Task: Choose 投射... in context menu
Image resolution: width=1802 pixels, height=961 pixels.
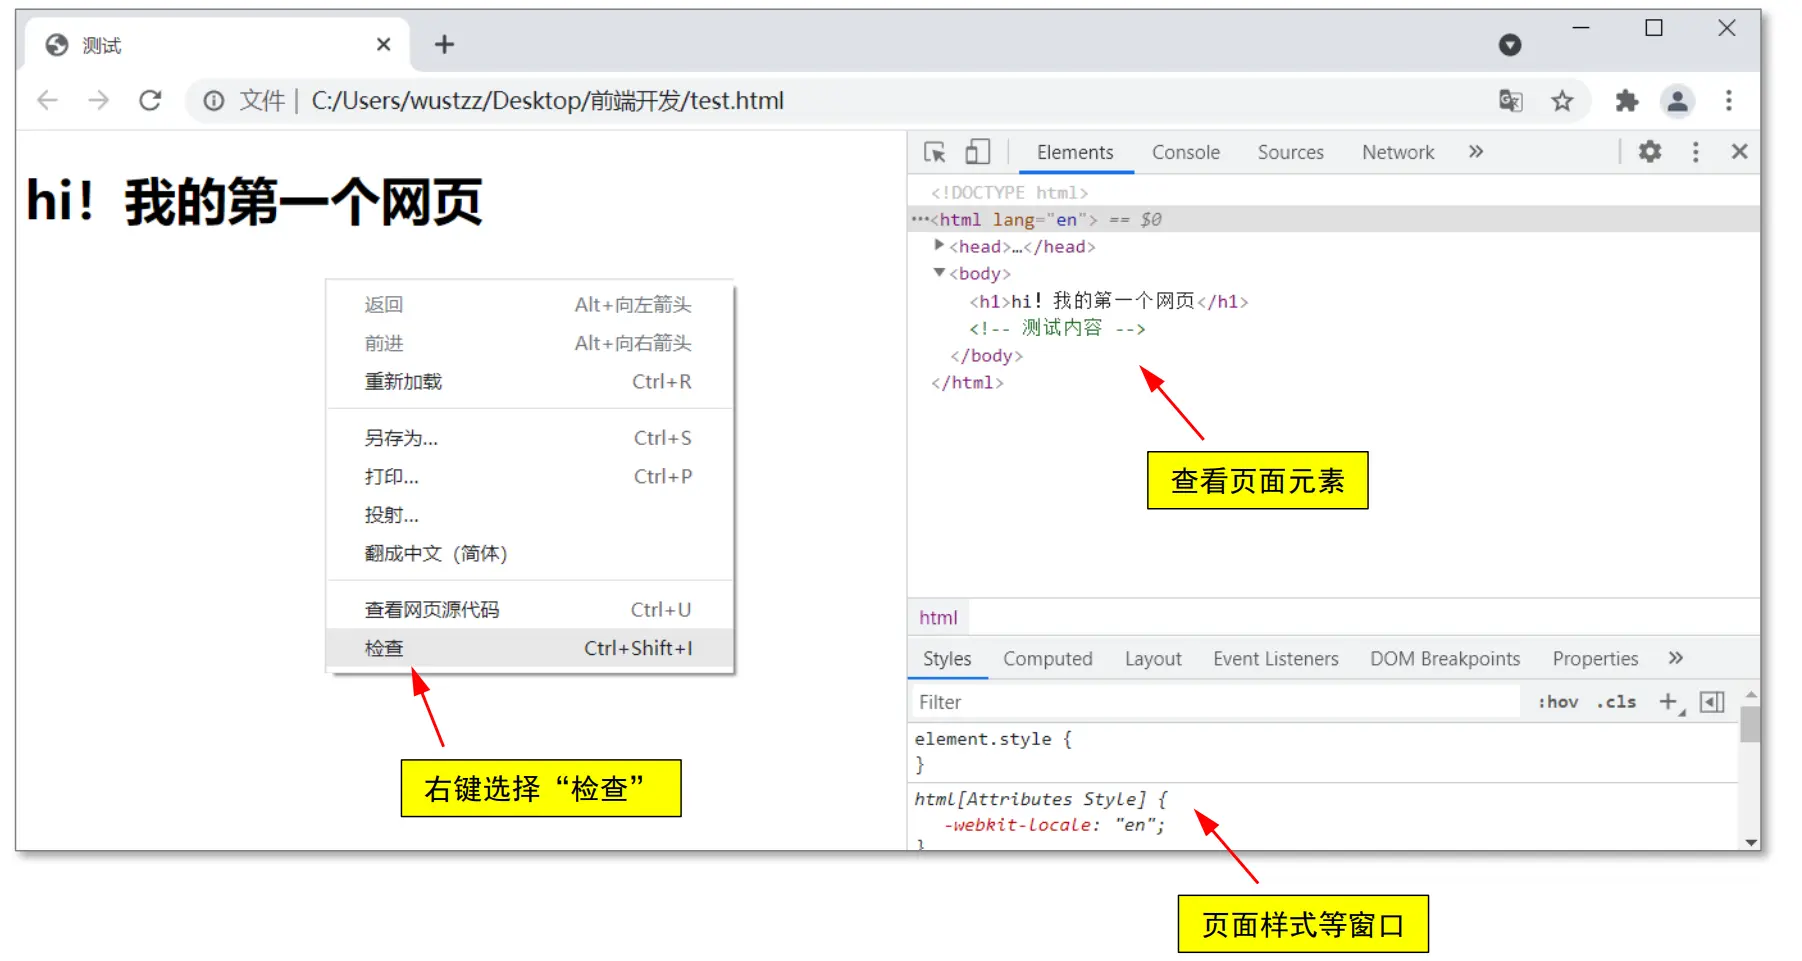Action: click(x=529, y=515)
